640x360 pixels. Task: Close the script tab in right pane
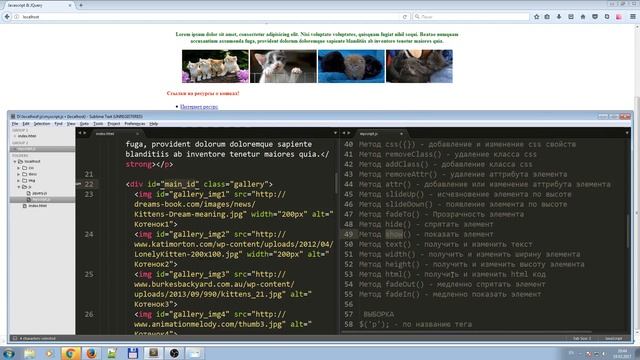(401, 133)
